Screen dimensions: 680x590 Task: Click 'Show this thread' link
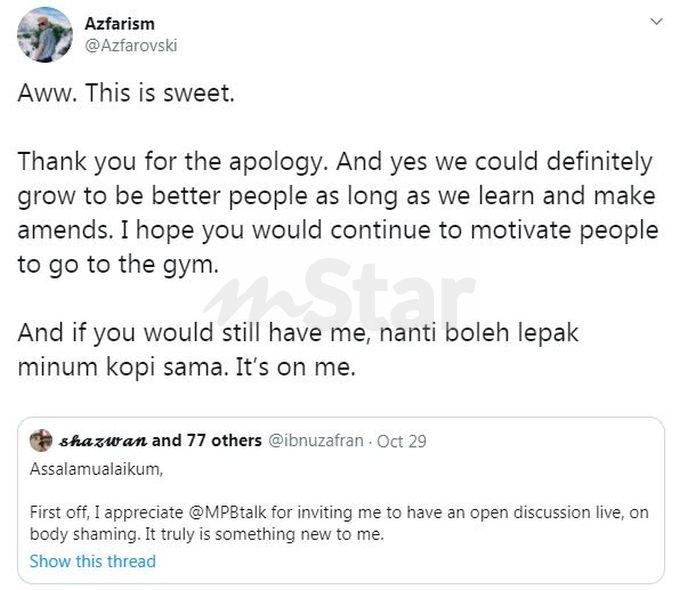click(93, 561)
